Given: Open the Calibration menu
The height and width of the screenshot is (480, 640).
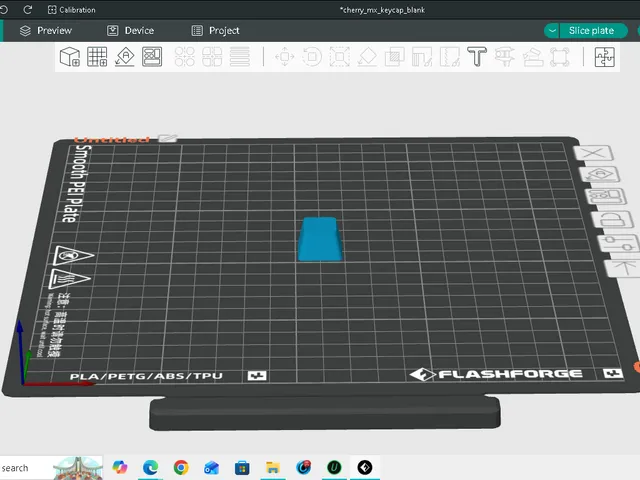Looking at the screenshot, I should pos(71,10).
